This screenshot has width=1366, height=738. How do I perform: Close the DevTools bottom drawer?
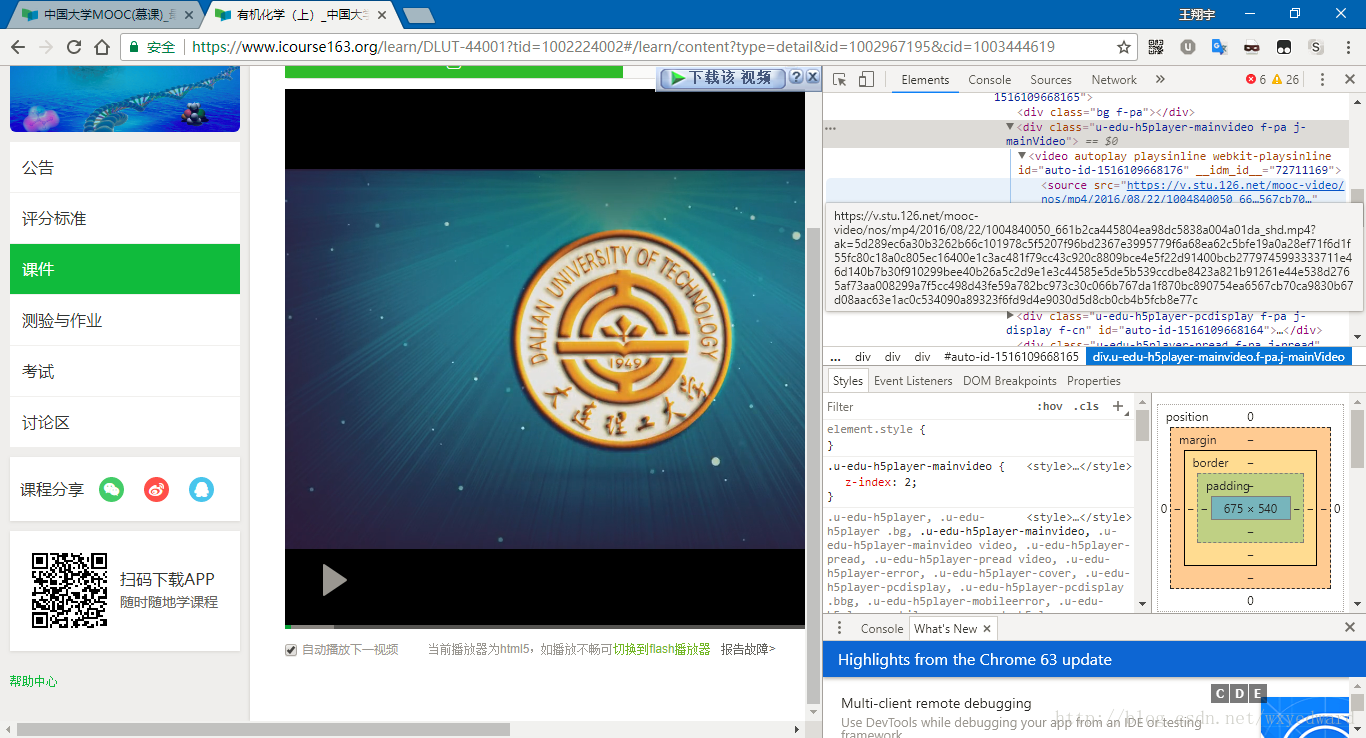coord(1350,628)
